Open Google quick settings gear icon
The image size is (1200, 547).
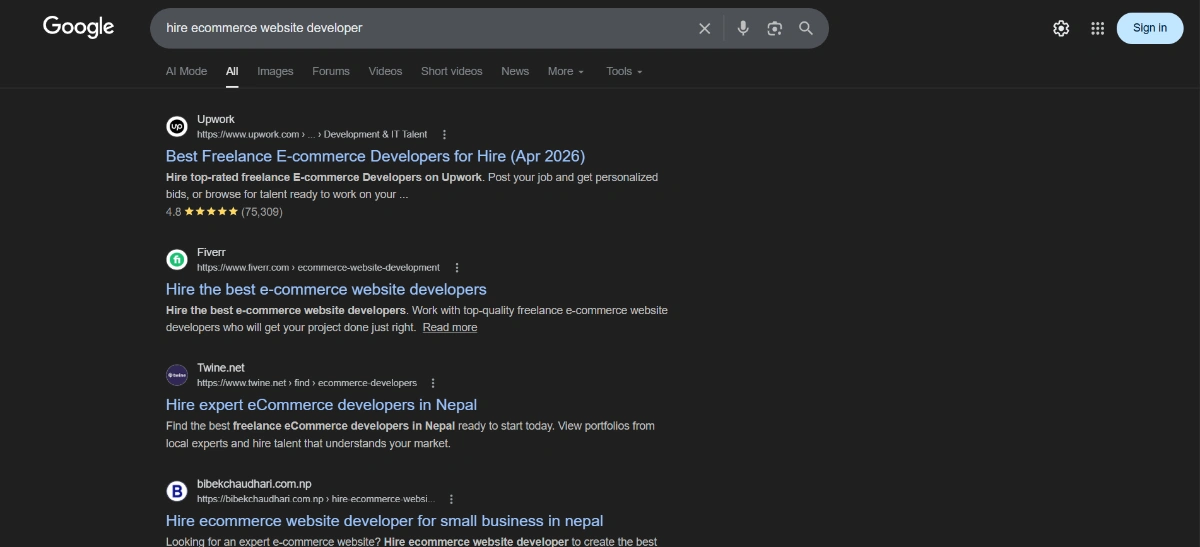(1061, 28)
